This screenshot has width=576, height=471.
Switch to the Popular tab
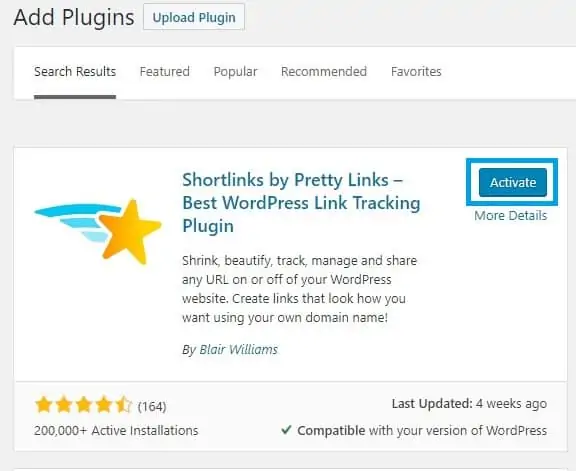tap(235, 72)
